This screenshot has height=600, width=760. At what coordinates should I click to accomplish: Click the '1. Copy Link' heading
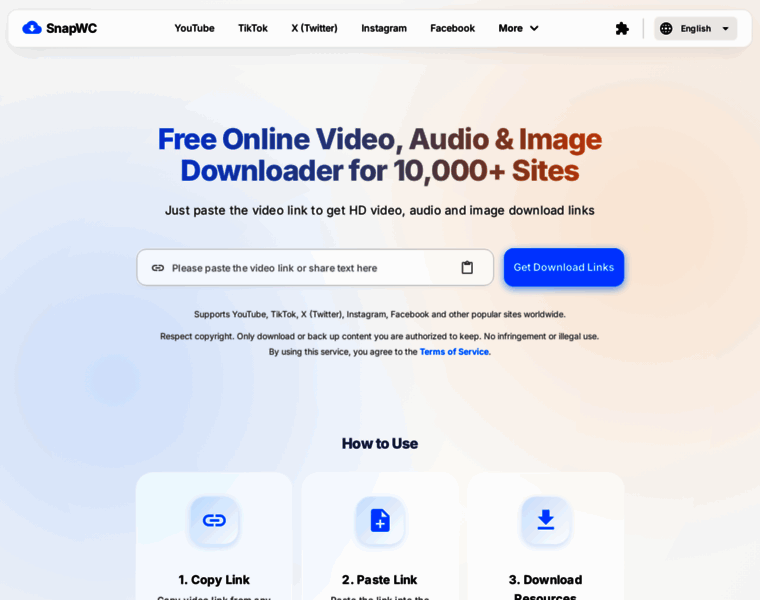tap(214, 580)
